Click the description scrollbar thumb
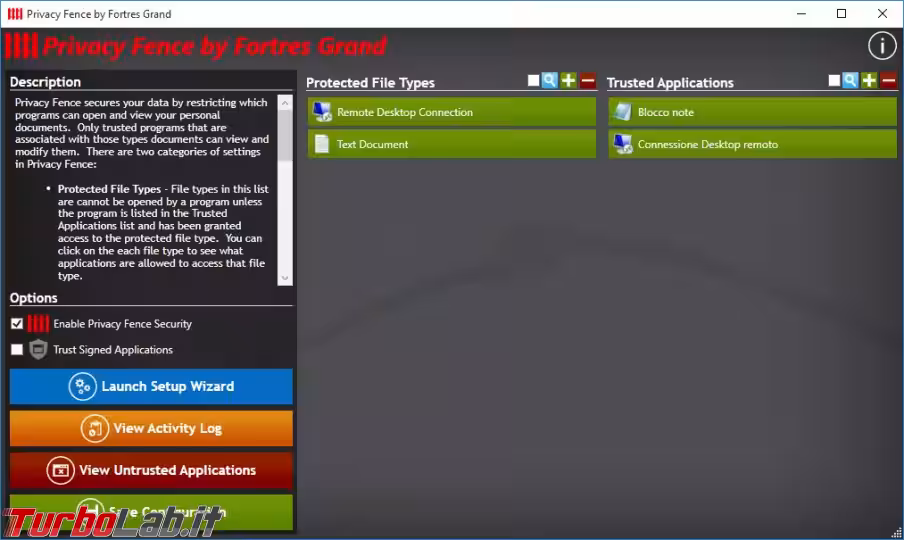The image size is (904, 540). click(x=285, y=135)
